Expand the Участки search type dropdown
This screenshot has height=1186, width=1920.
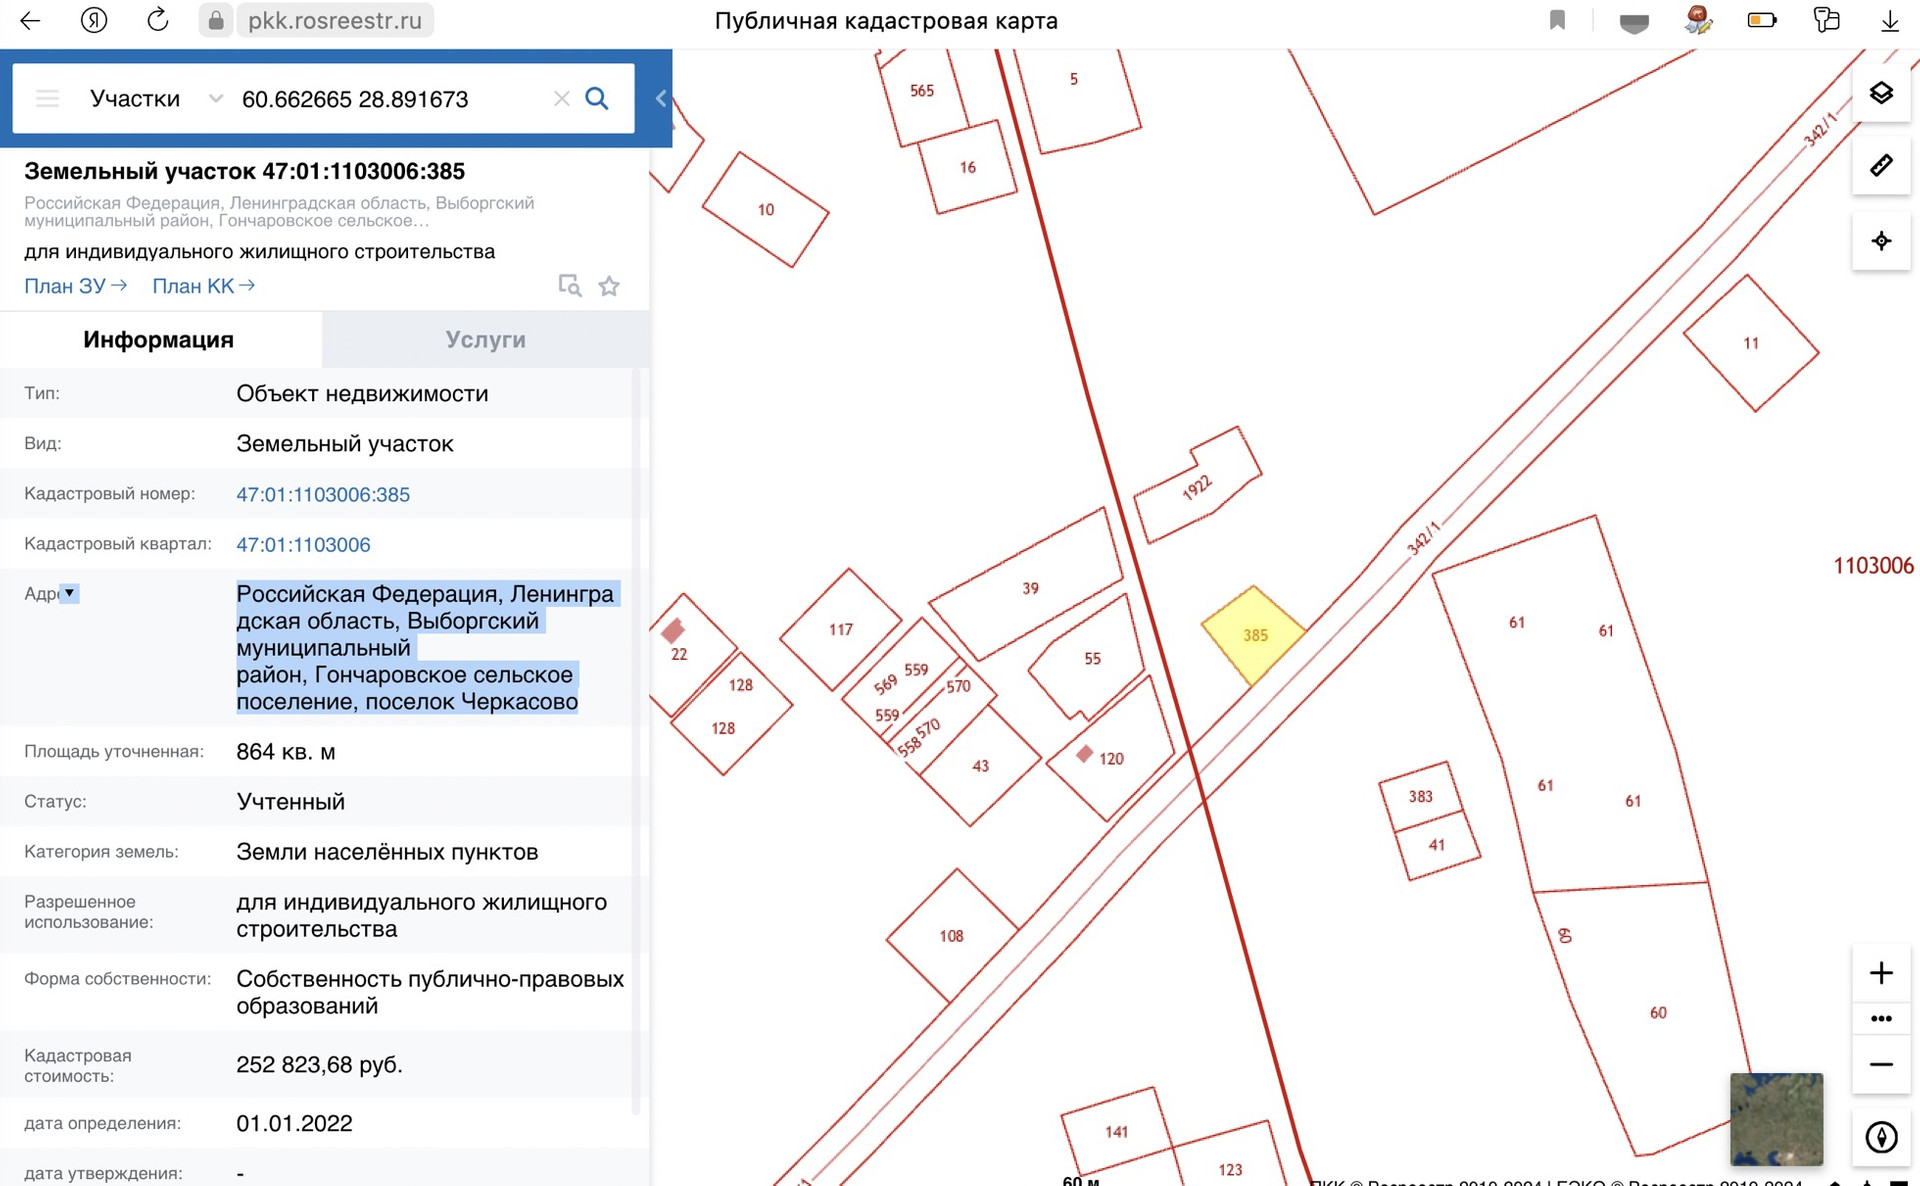(x=215, y=98)
